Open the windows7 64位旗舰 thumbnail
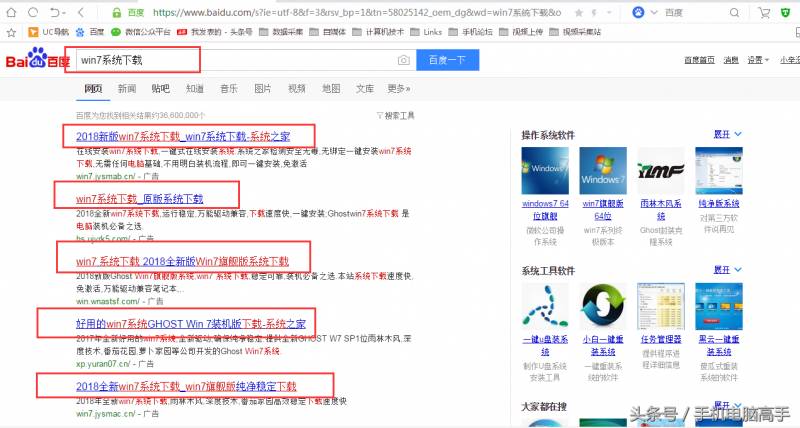Image resolution: width=800 pixels, height=428 pixels. click(545, 171)
